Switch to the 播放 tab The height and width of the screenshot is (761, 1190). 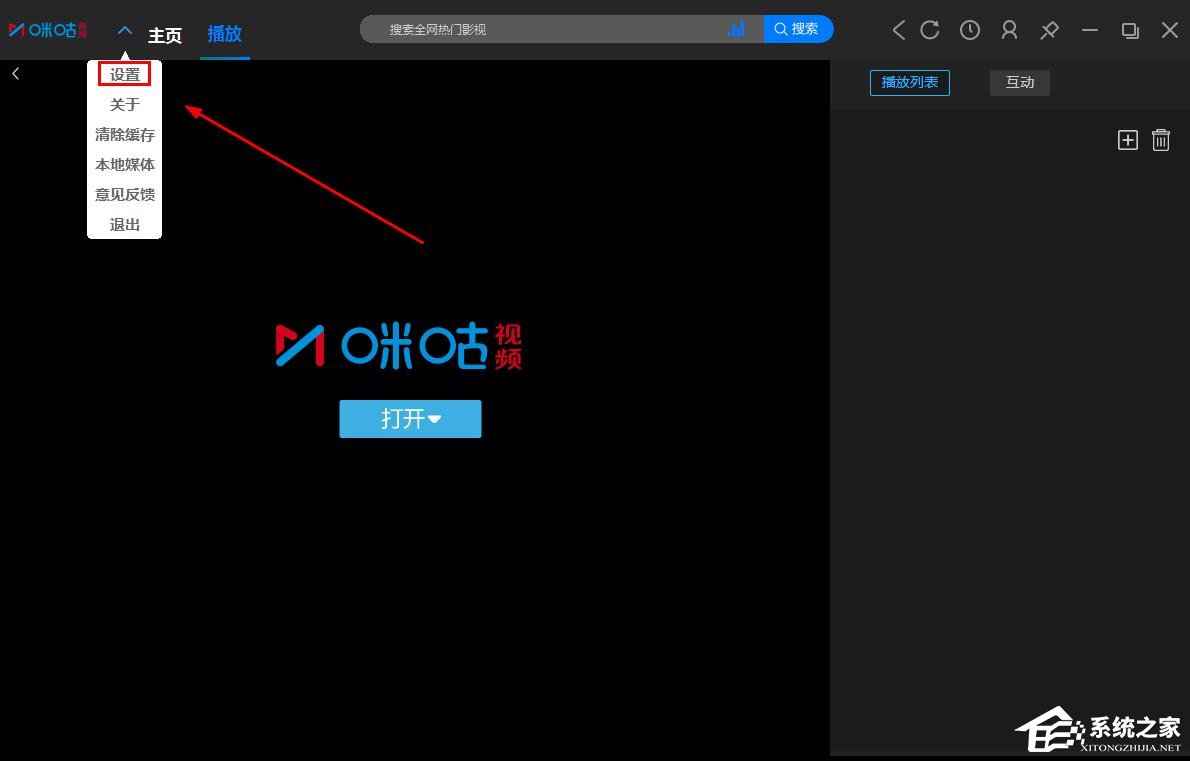tap(225, 34)
